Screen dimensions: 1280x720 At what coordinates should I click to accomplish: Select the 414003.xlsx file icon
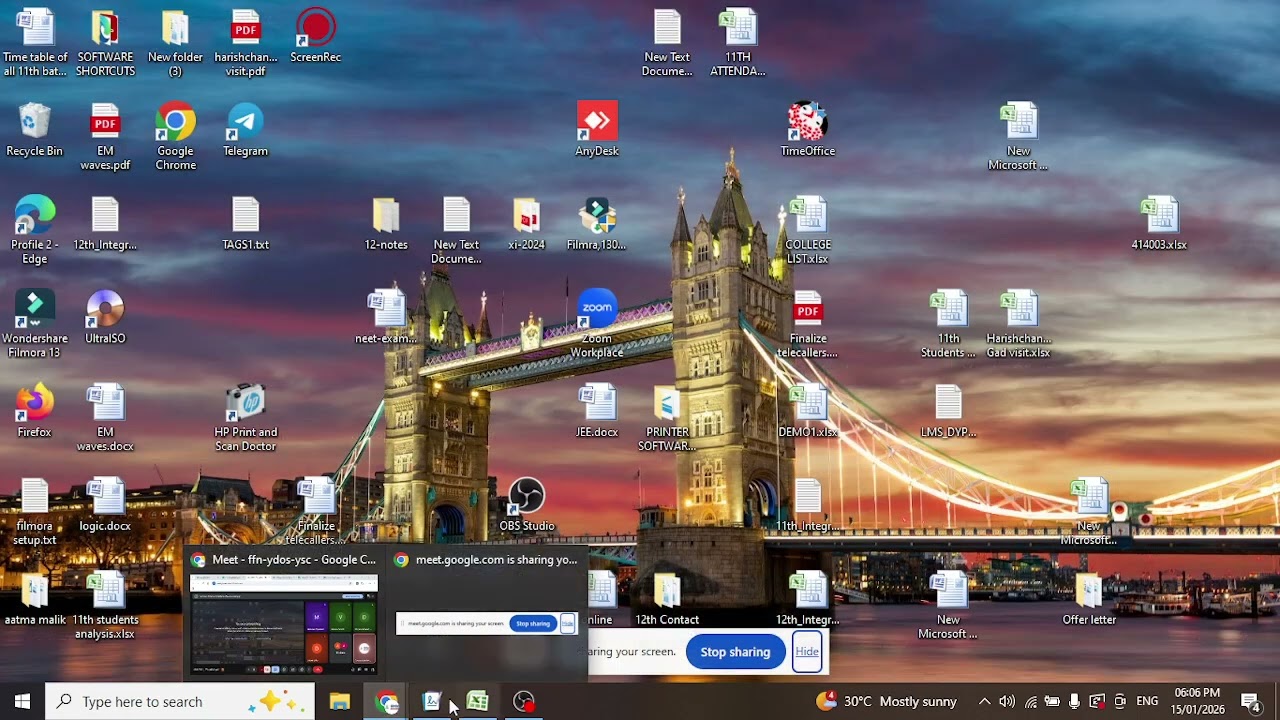[1159, 224]
